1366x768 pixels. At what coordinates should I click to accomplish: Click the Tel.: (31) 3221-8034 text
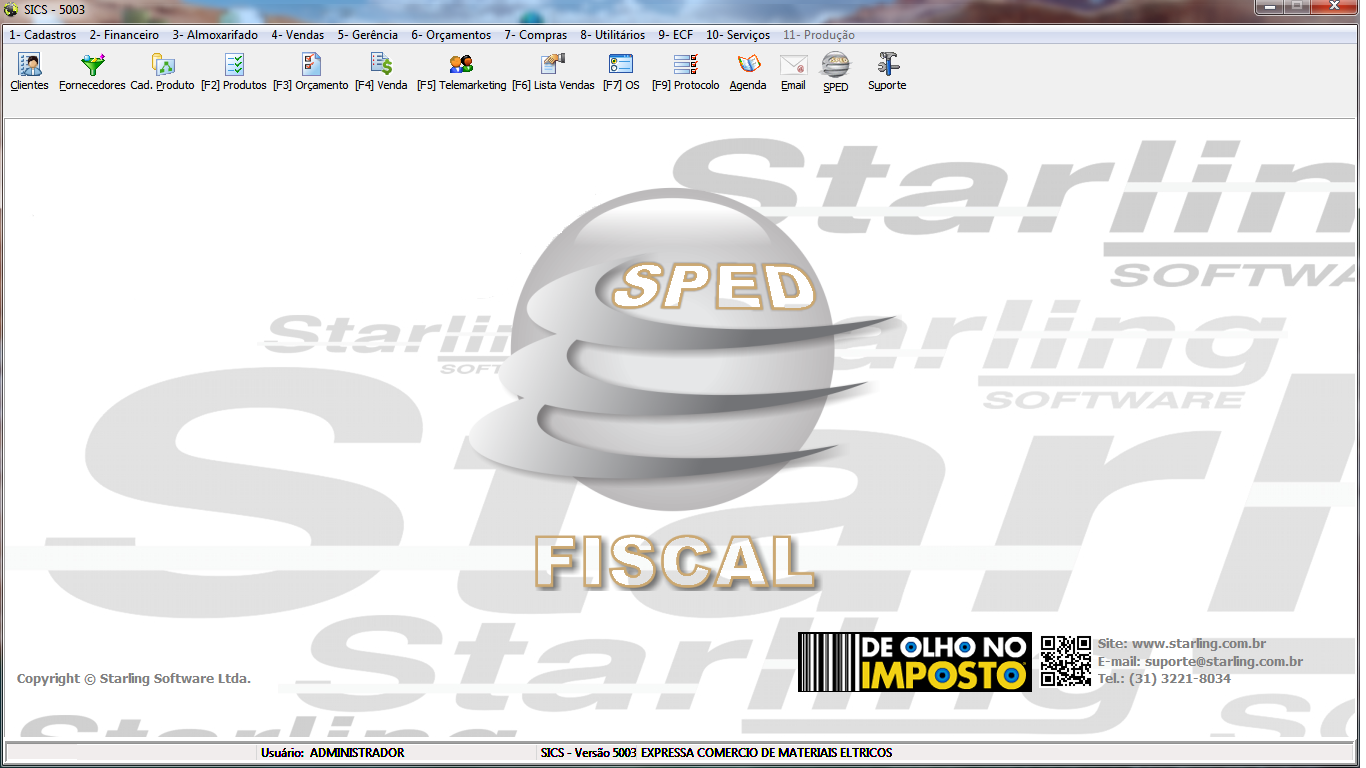coord(1164,679)
